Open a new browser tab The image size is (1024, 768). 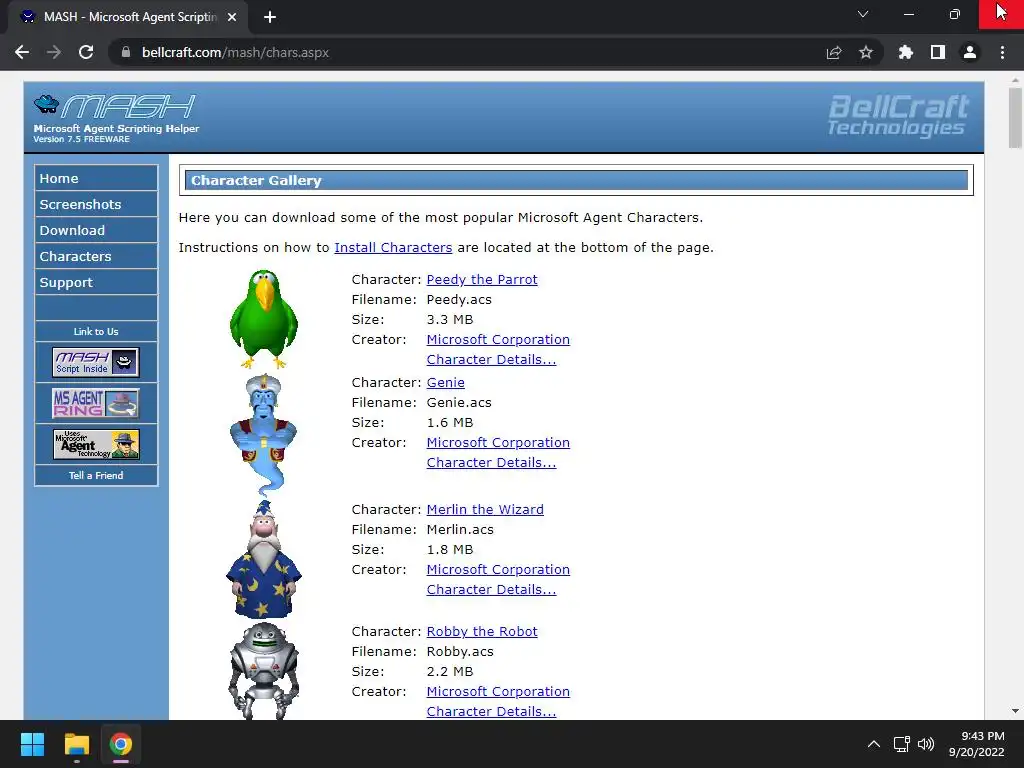(270, 17)
